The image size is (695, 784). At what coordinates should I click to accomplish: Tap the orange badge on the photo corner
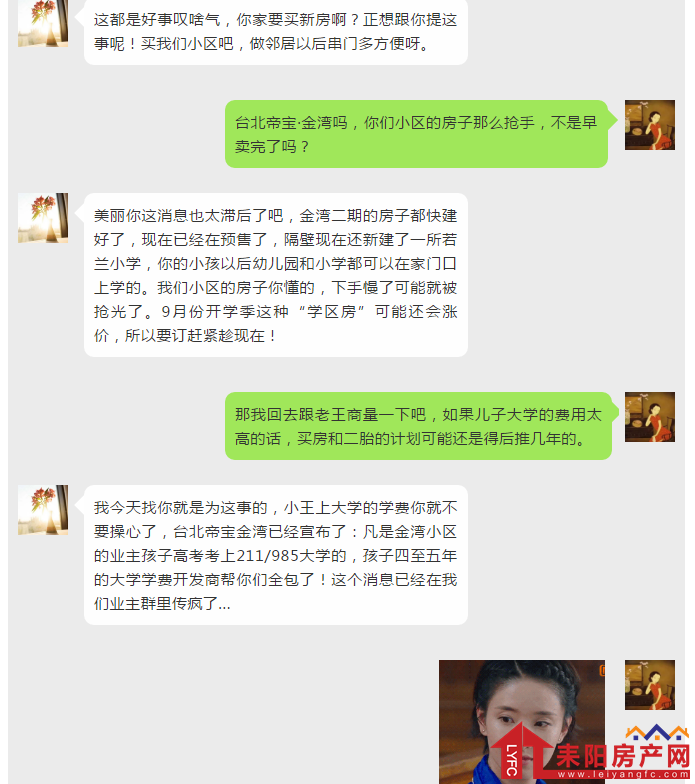[x=602, y=670]
